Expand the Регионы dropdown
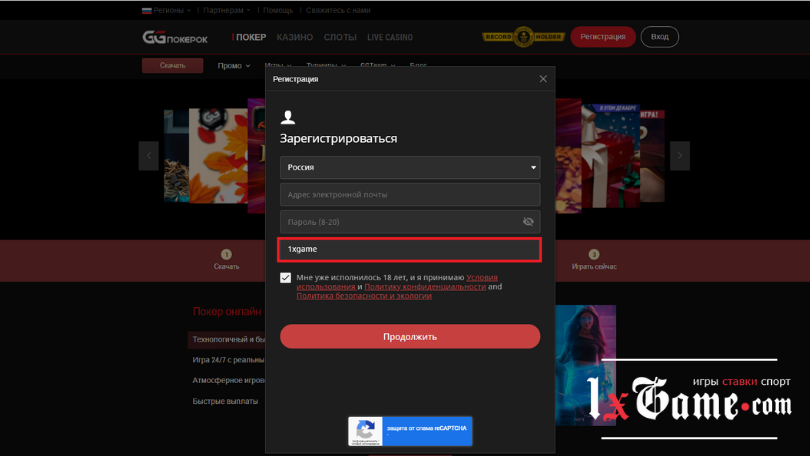 [171, 10]
